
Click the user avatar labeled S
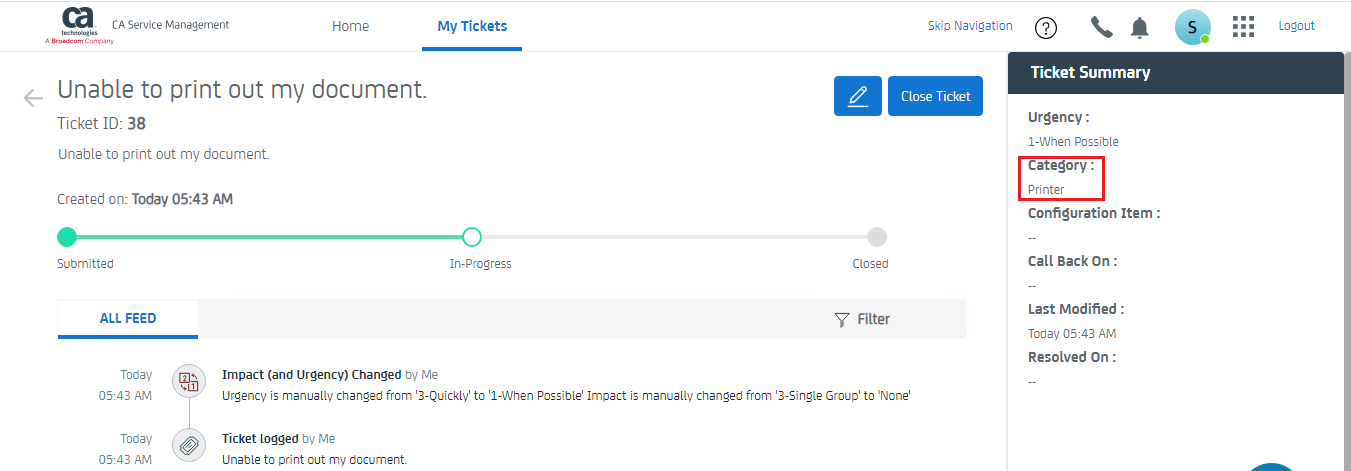coord(1192,27)
